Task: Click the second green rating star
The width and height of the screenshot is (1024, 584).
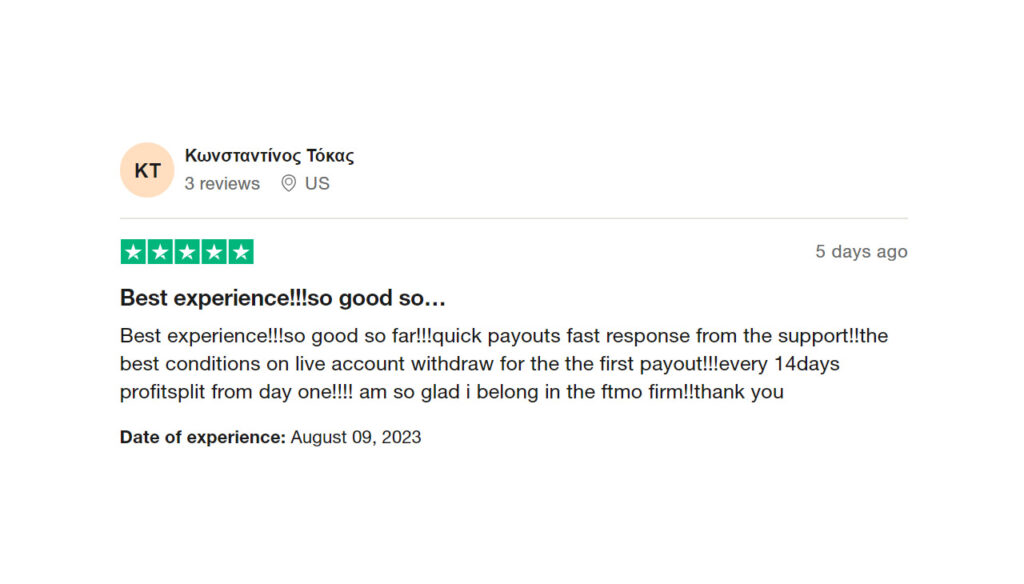Action: pos(160,252)
